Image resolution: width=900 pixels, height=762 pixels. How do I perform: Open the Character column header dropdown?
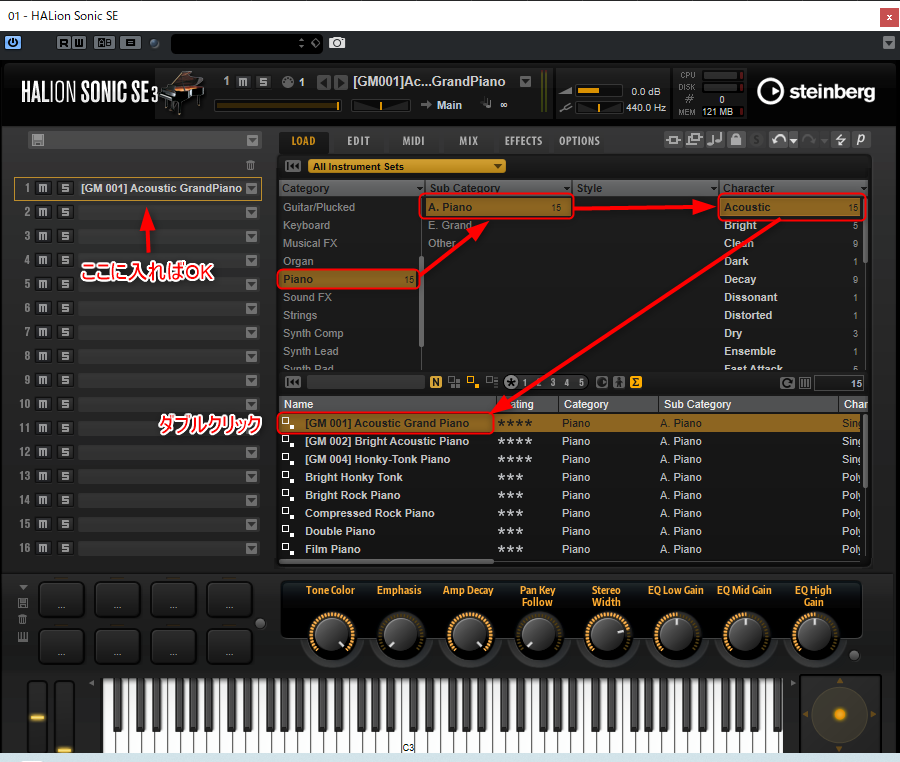pos(863,188)
